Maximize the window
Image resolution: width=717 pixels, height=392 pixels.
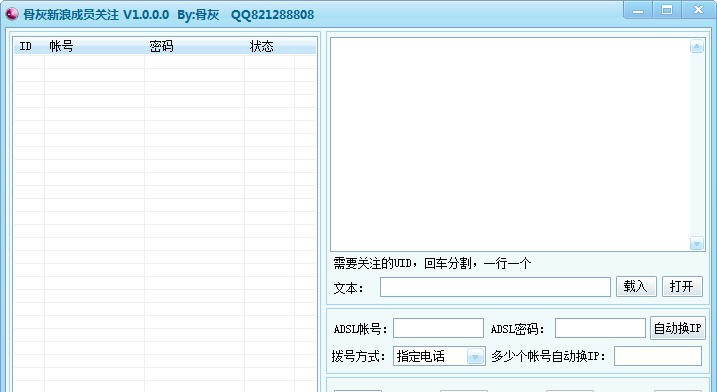667,10
